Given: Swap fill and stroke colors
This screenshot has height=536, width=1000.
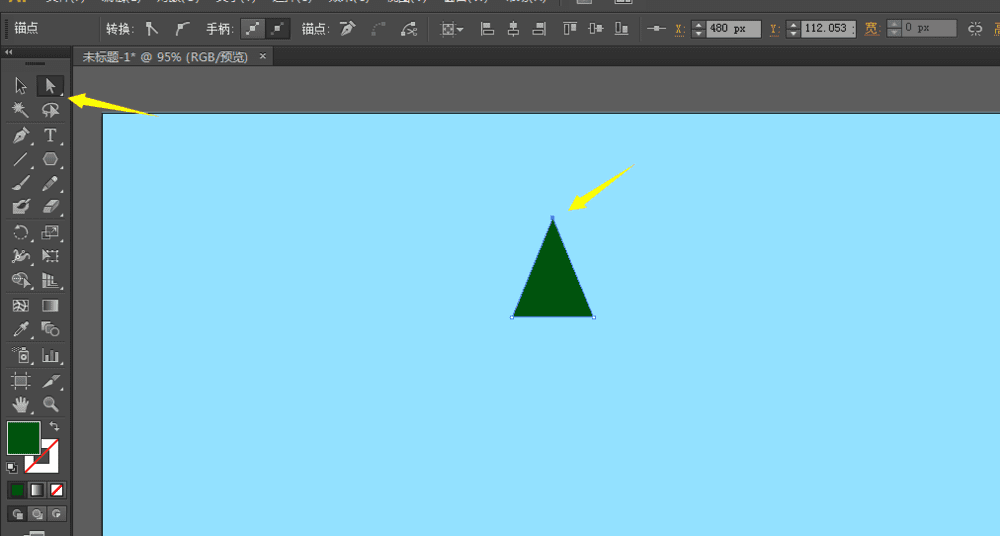Looking at the screenshot, I should (54, 426).
